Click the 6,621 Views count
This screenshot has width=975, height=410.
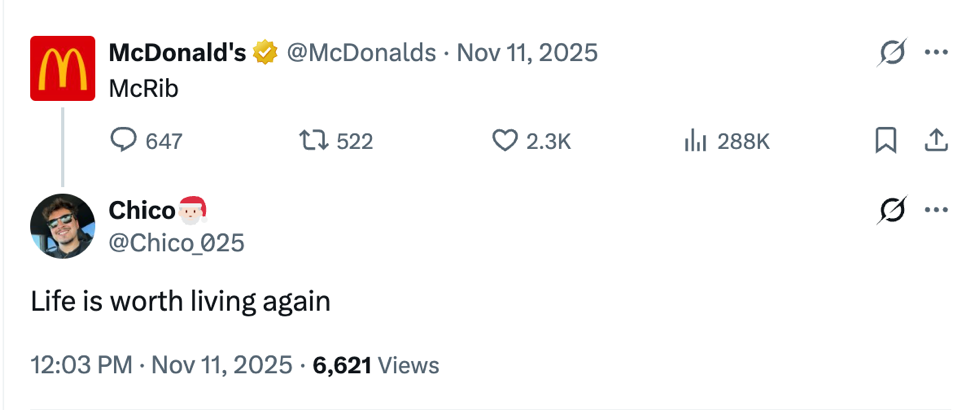point(376,365)
